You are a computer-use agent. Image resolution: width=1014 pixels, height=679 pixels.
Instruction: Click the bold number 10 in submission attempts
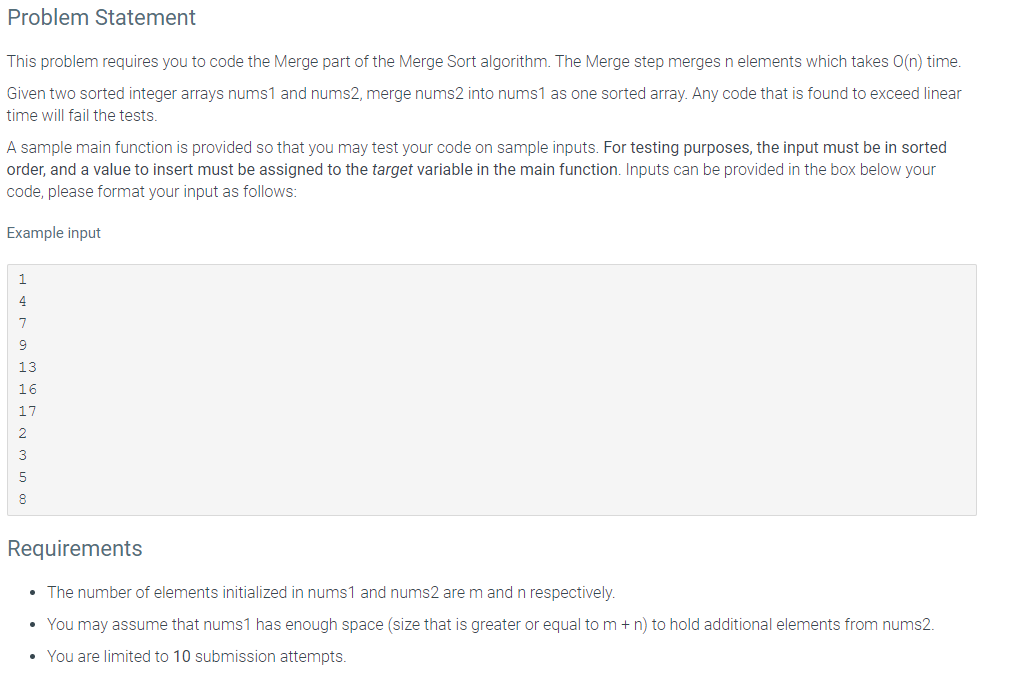[182, 656]
